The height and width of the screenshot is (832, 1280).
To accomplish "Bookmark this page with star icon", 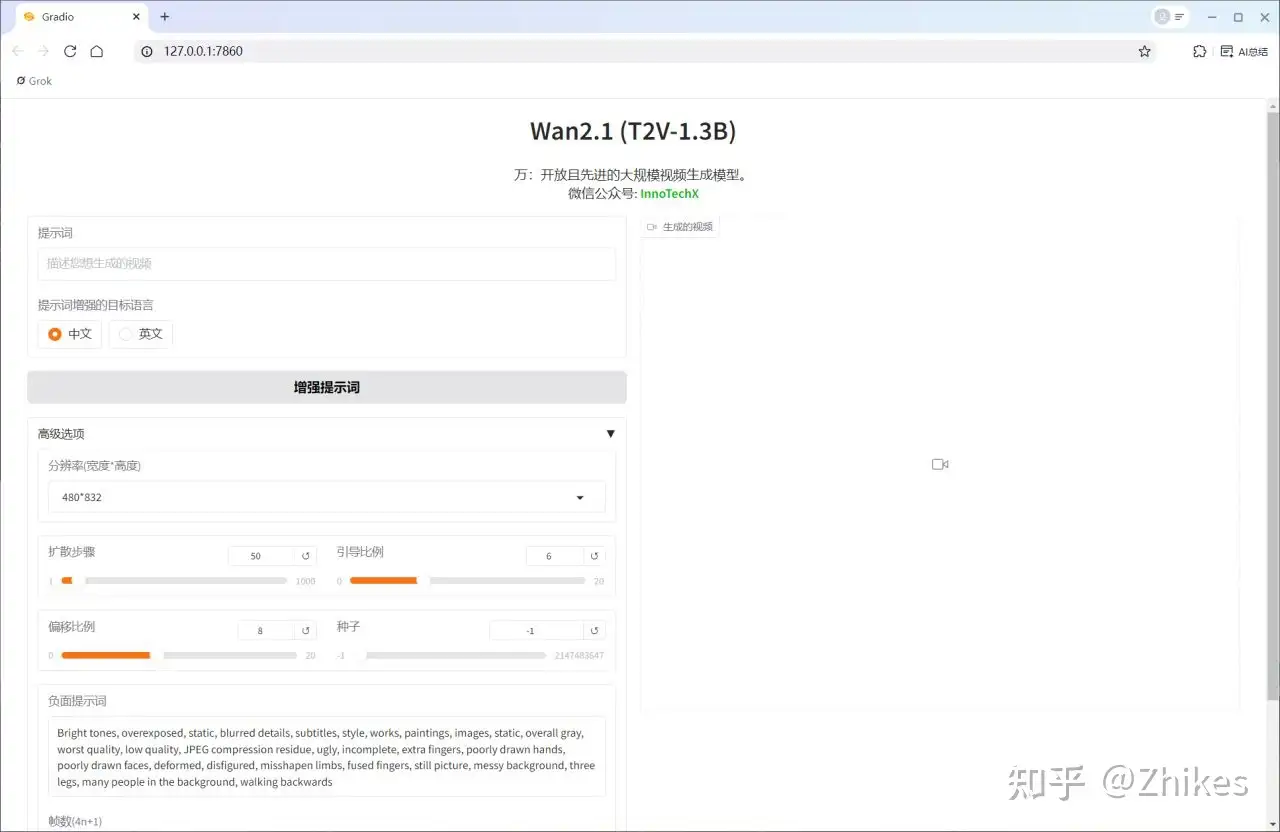I will tap(1144, 51).
